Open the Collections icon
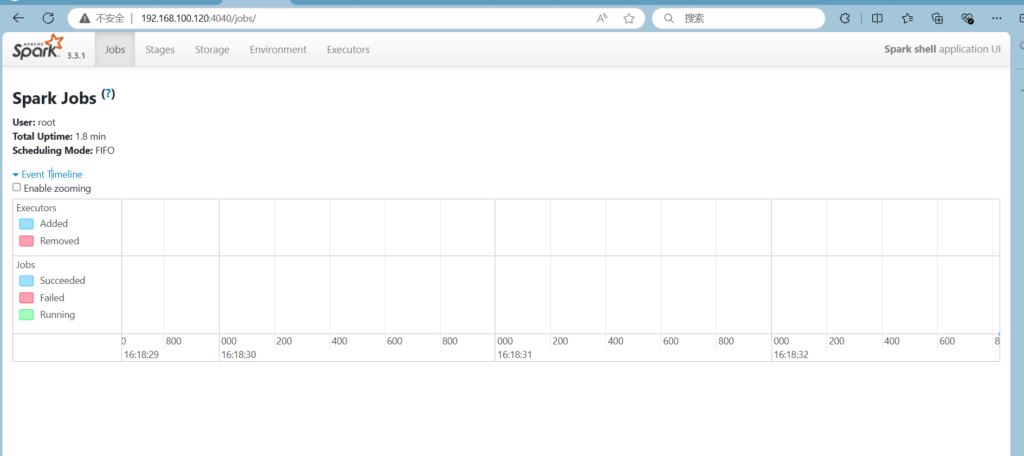1024x456 pixels. 937,18
